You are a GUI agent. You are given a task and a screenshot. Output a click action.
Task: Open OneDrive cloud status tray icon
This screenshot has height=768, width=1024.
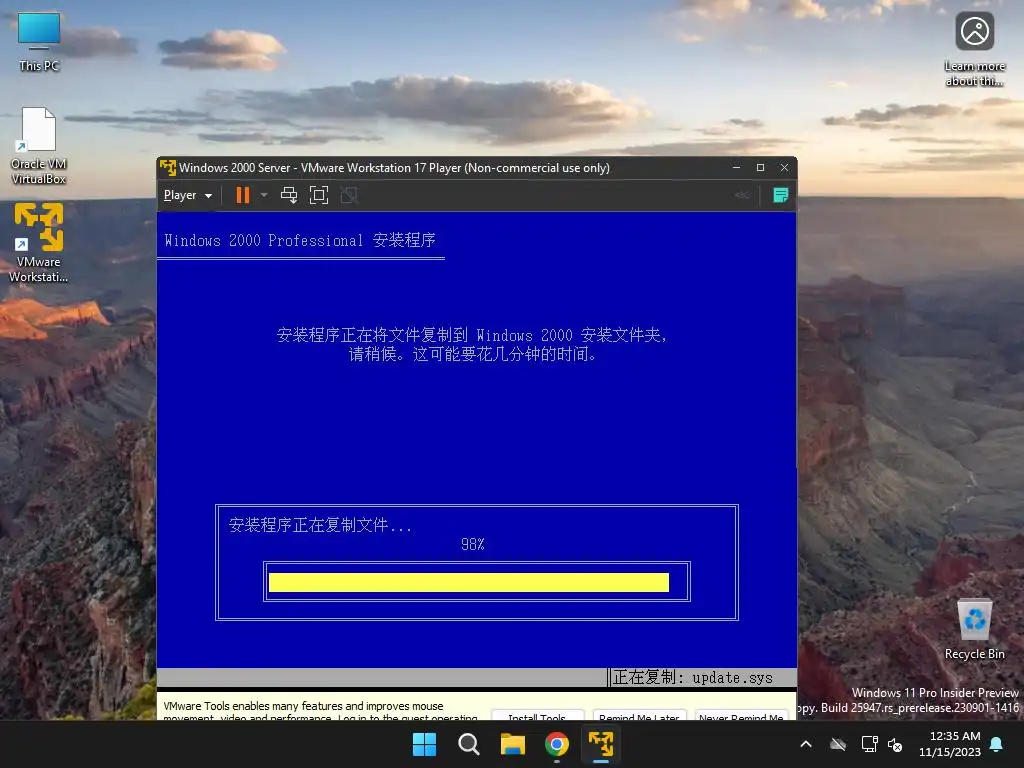(838, 744)
